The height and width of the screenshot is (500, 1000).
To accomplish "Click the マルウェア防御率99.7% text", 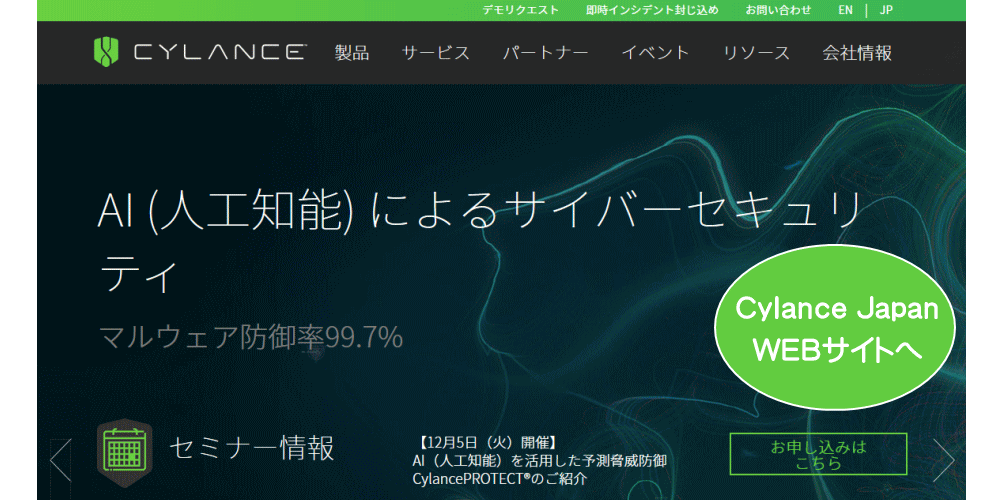I will click(x=251, y=337).
